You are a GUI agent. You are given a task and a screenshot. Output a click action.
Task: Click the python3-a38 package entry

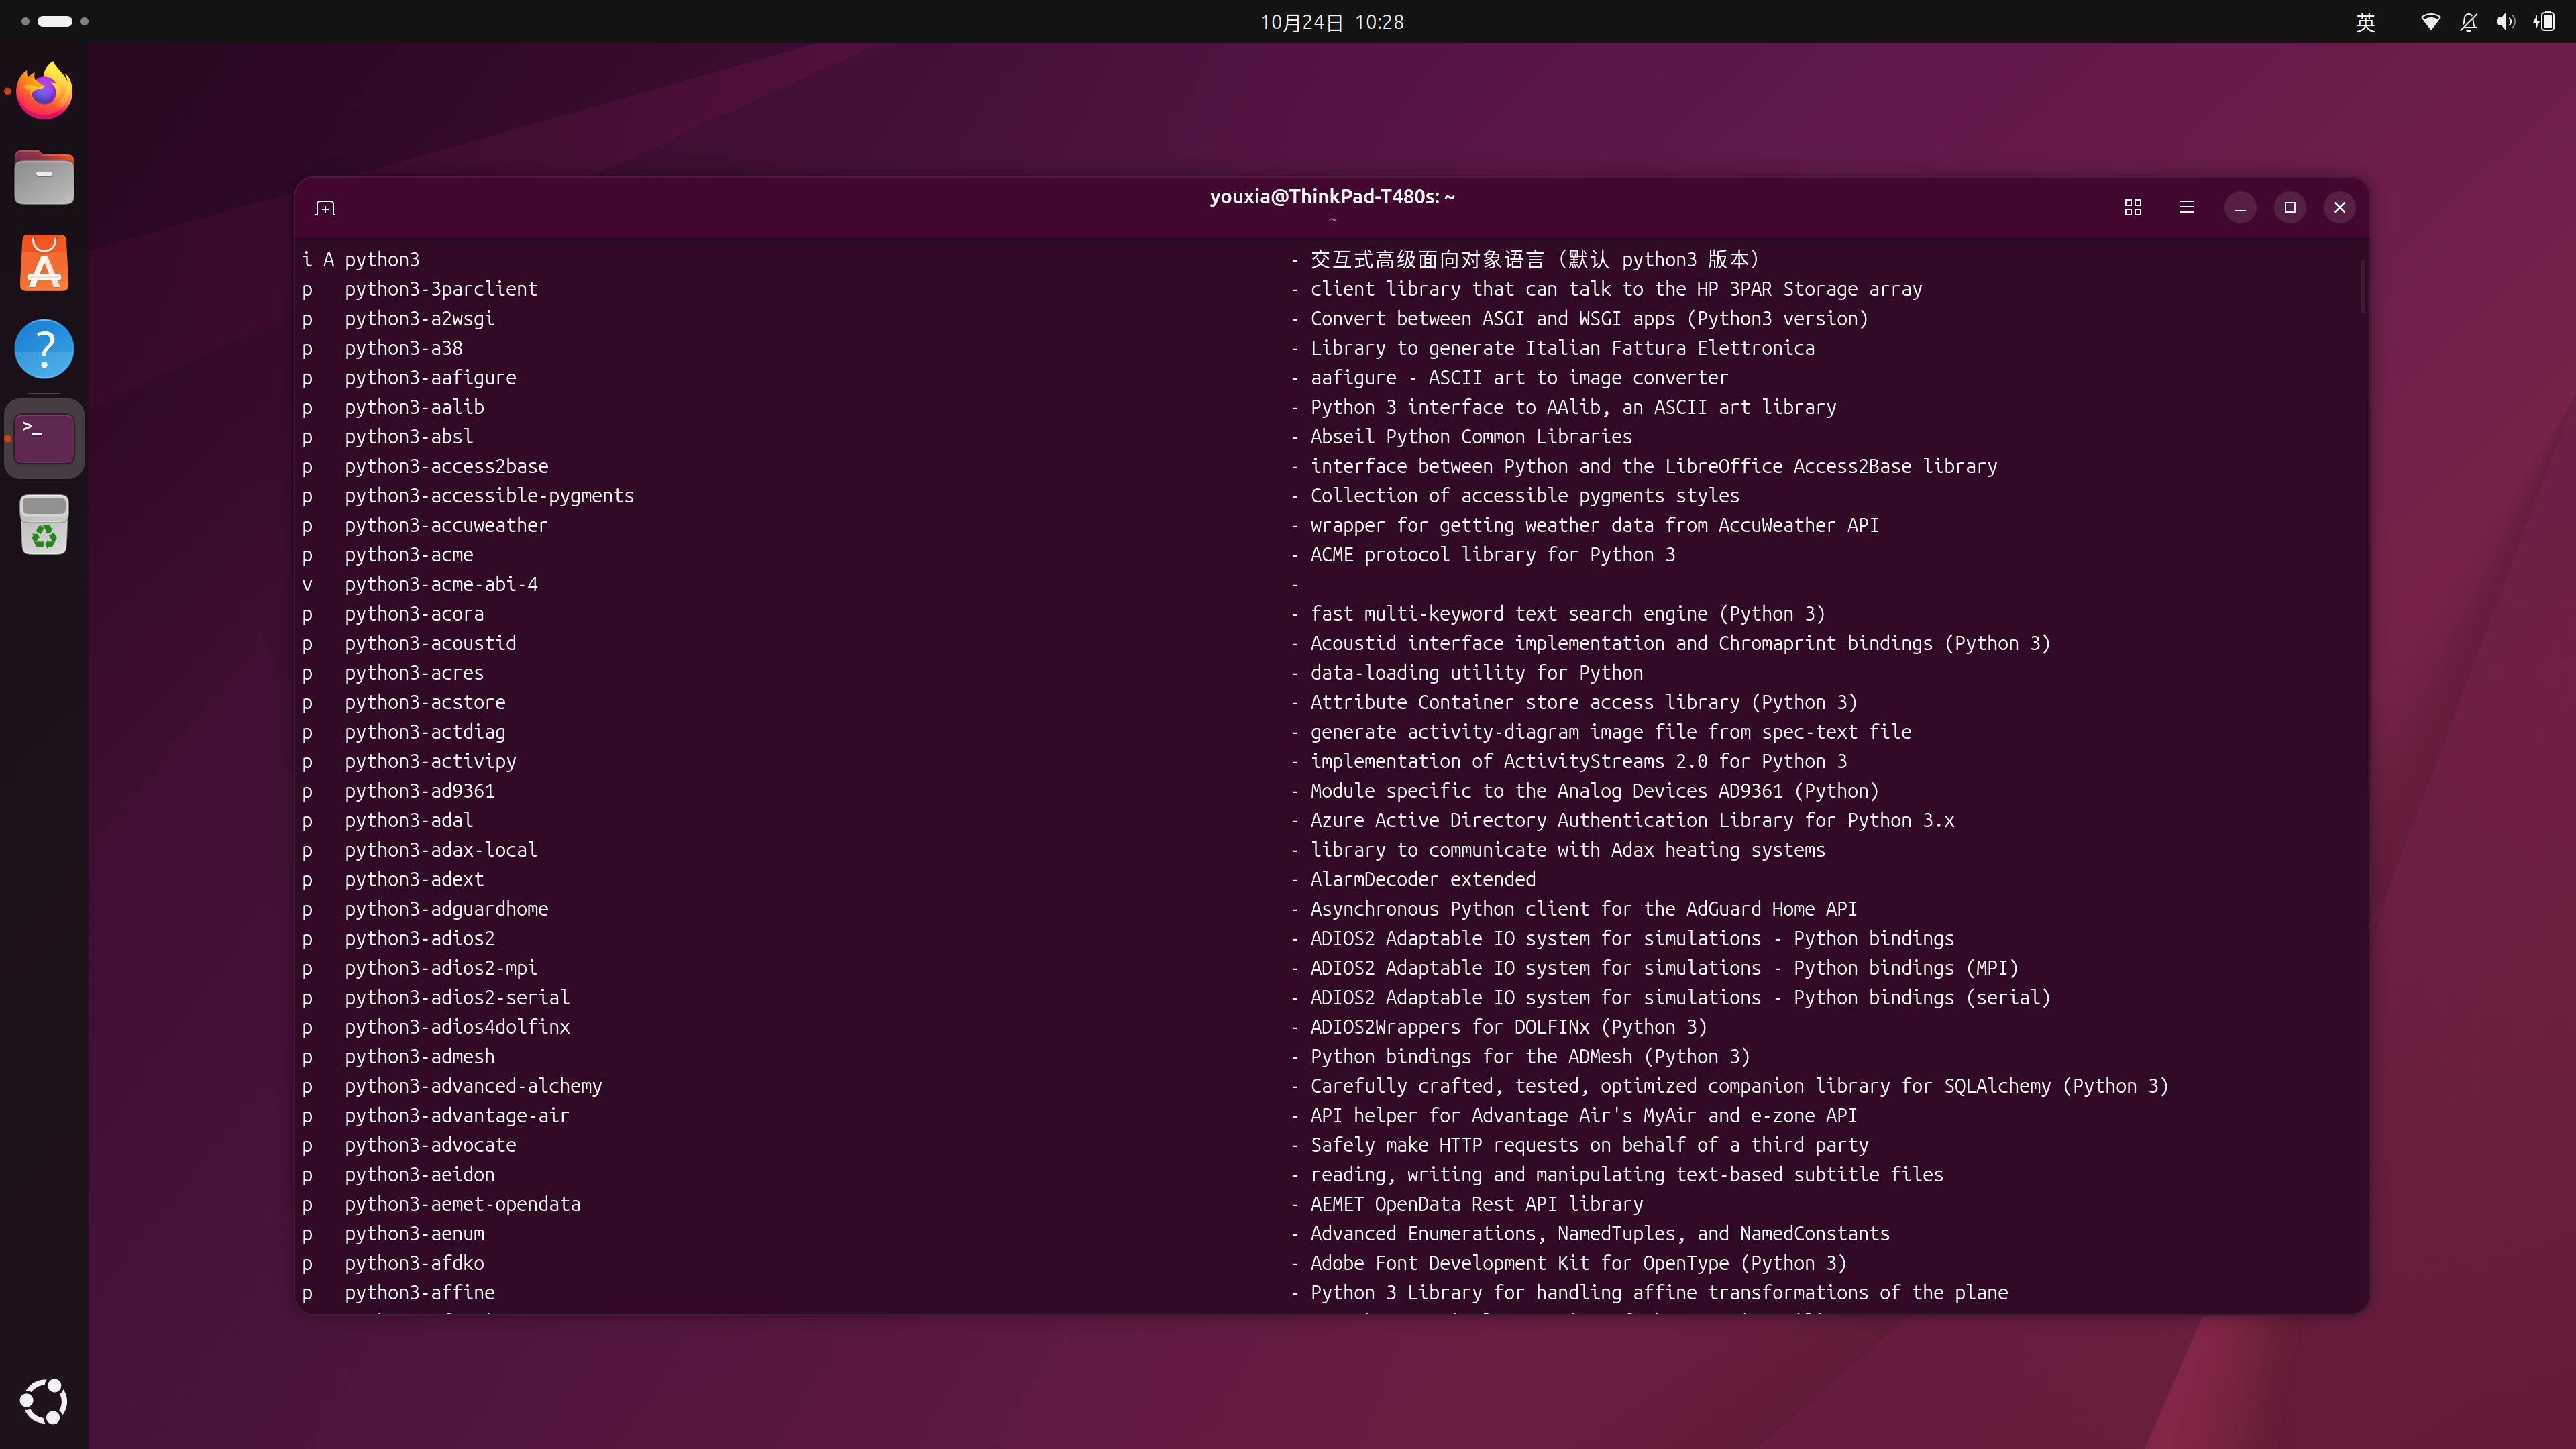403,348
